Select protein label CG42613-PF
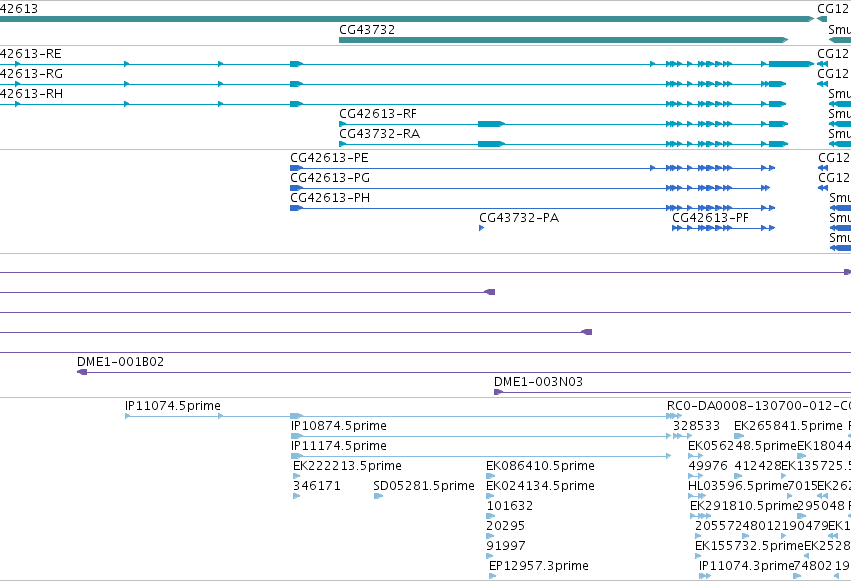Screen dimensions: 851x581 pos(710,218)
